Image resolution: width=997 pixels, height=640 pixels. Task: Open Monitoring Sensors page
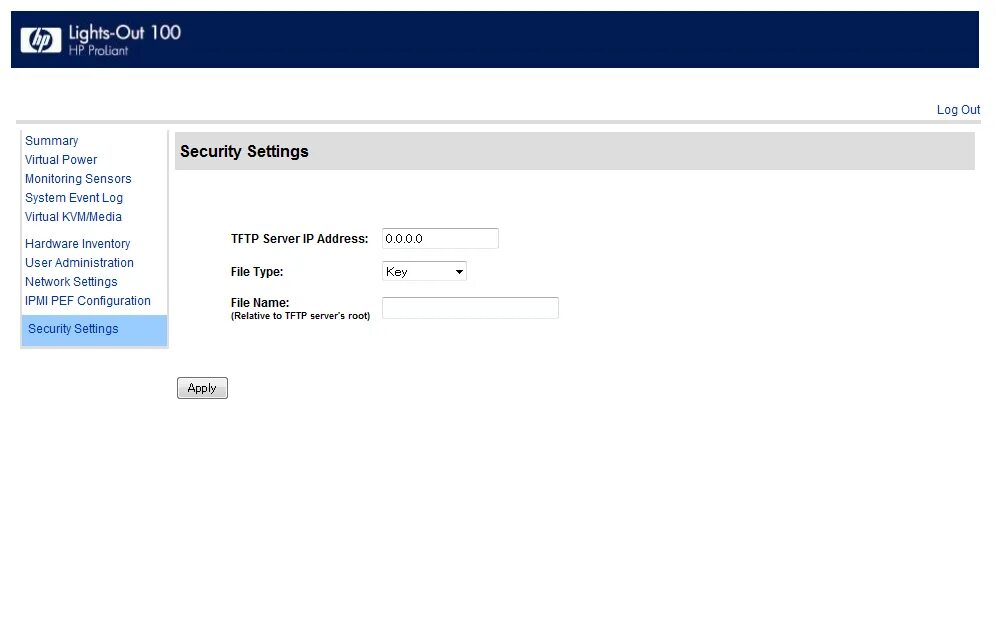[78, 179]
